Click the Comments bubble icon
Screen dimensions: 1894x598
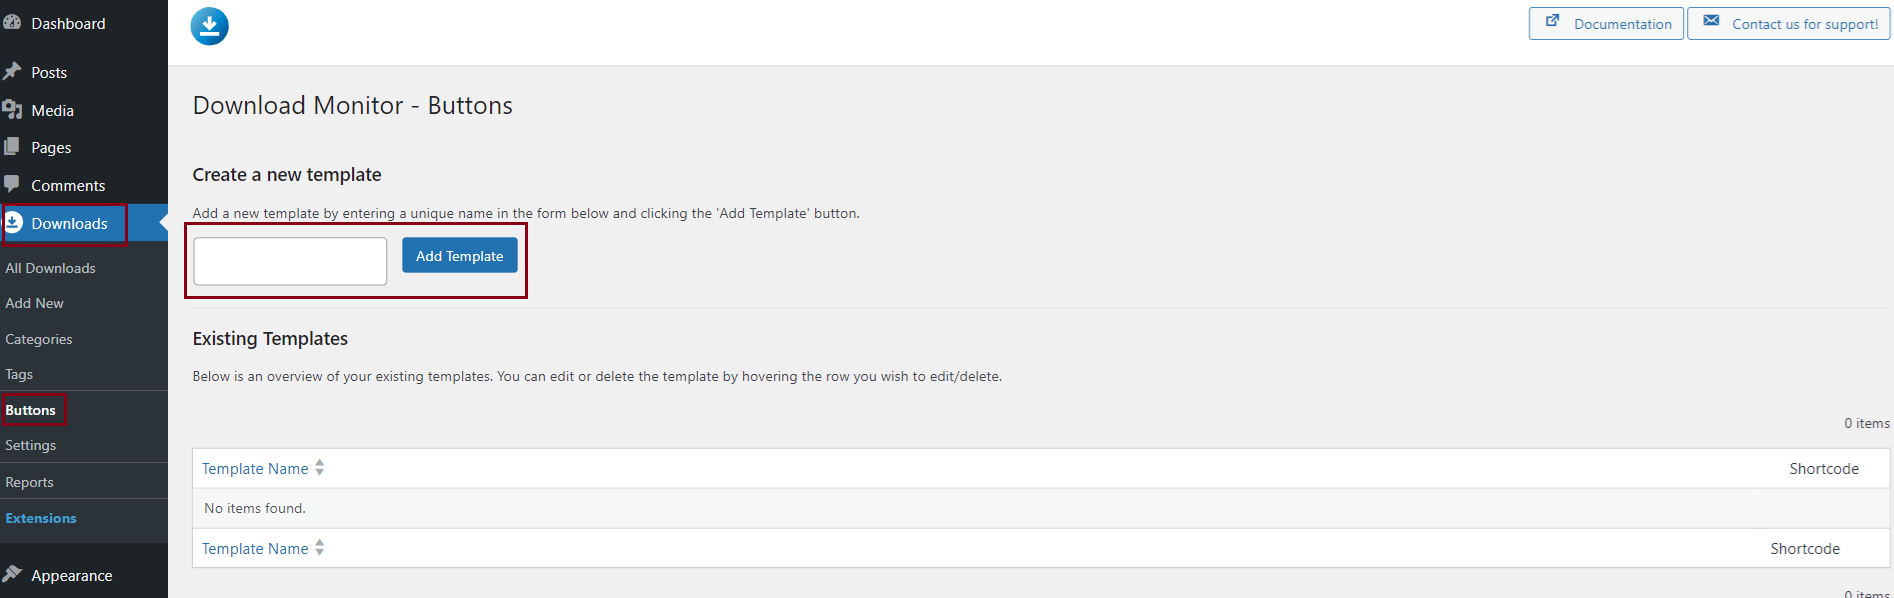click(x=12, y=185)
